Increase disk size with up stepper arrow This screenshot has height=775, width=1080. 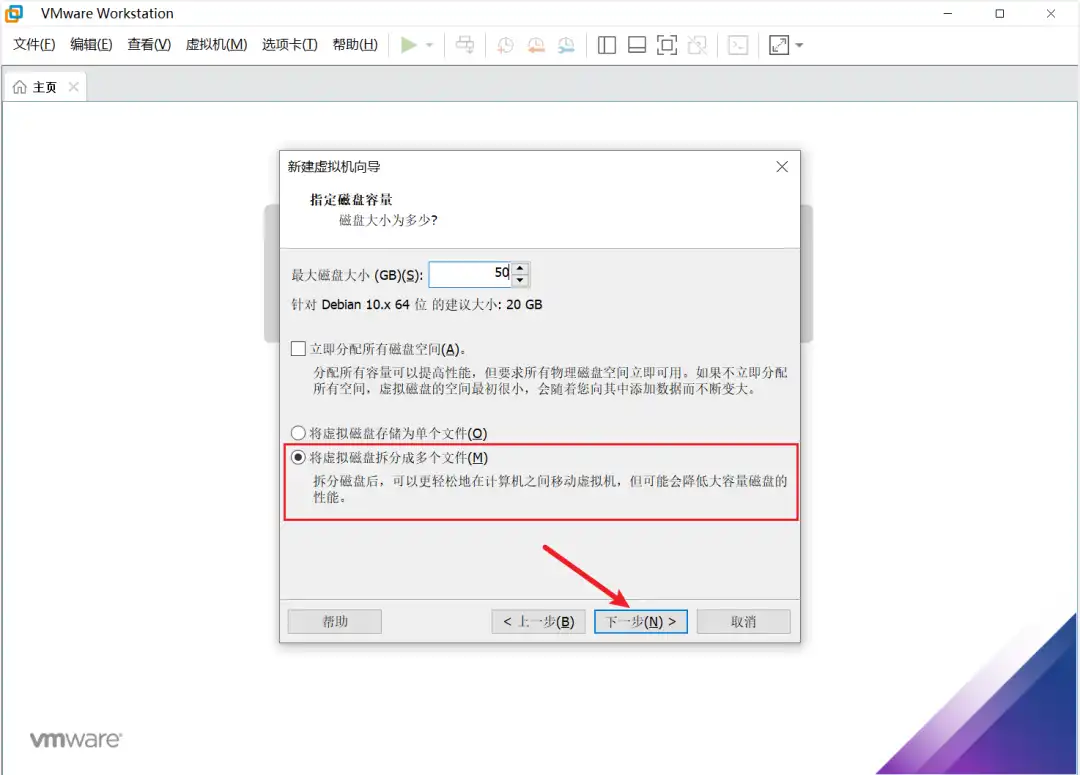[x=520, y=268]
